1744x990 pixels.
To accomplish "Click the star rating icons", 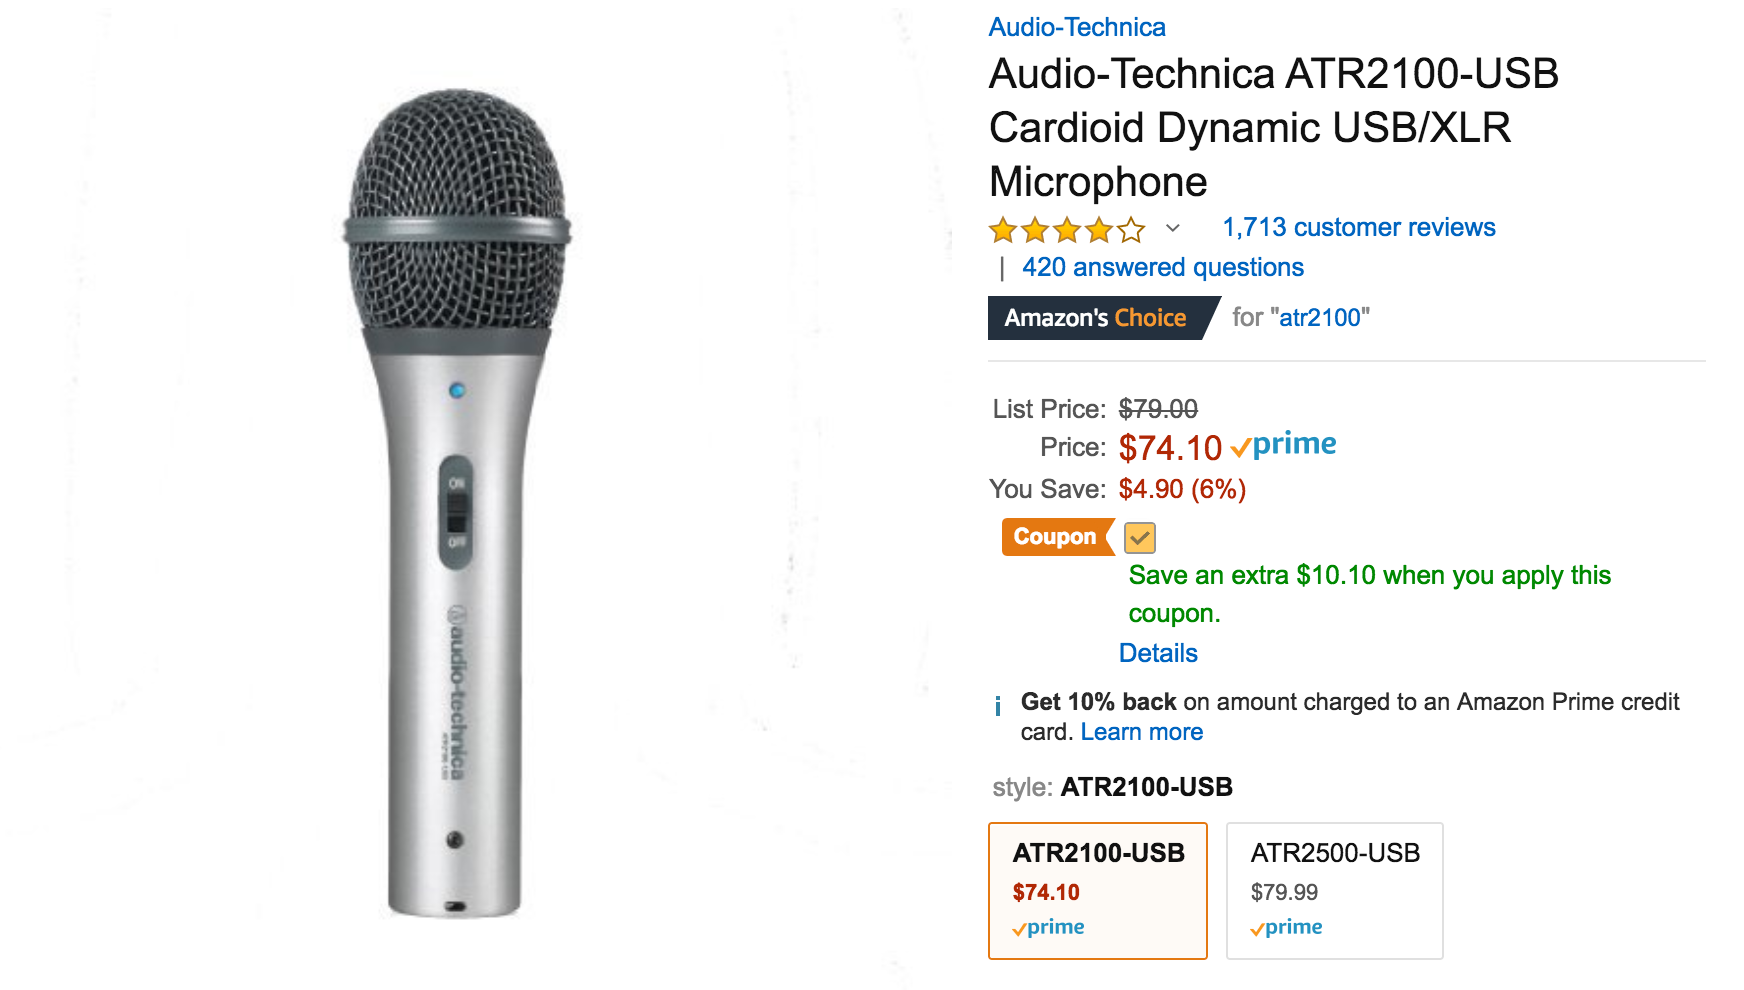I will pyautogui.click(x=1067, y=230).
